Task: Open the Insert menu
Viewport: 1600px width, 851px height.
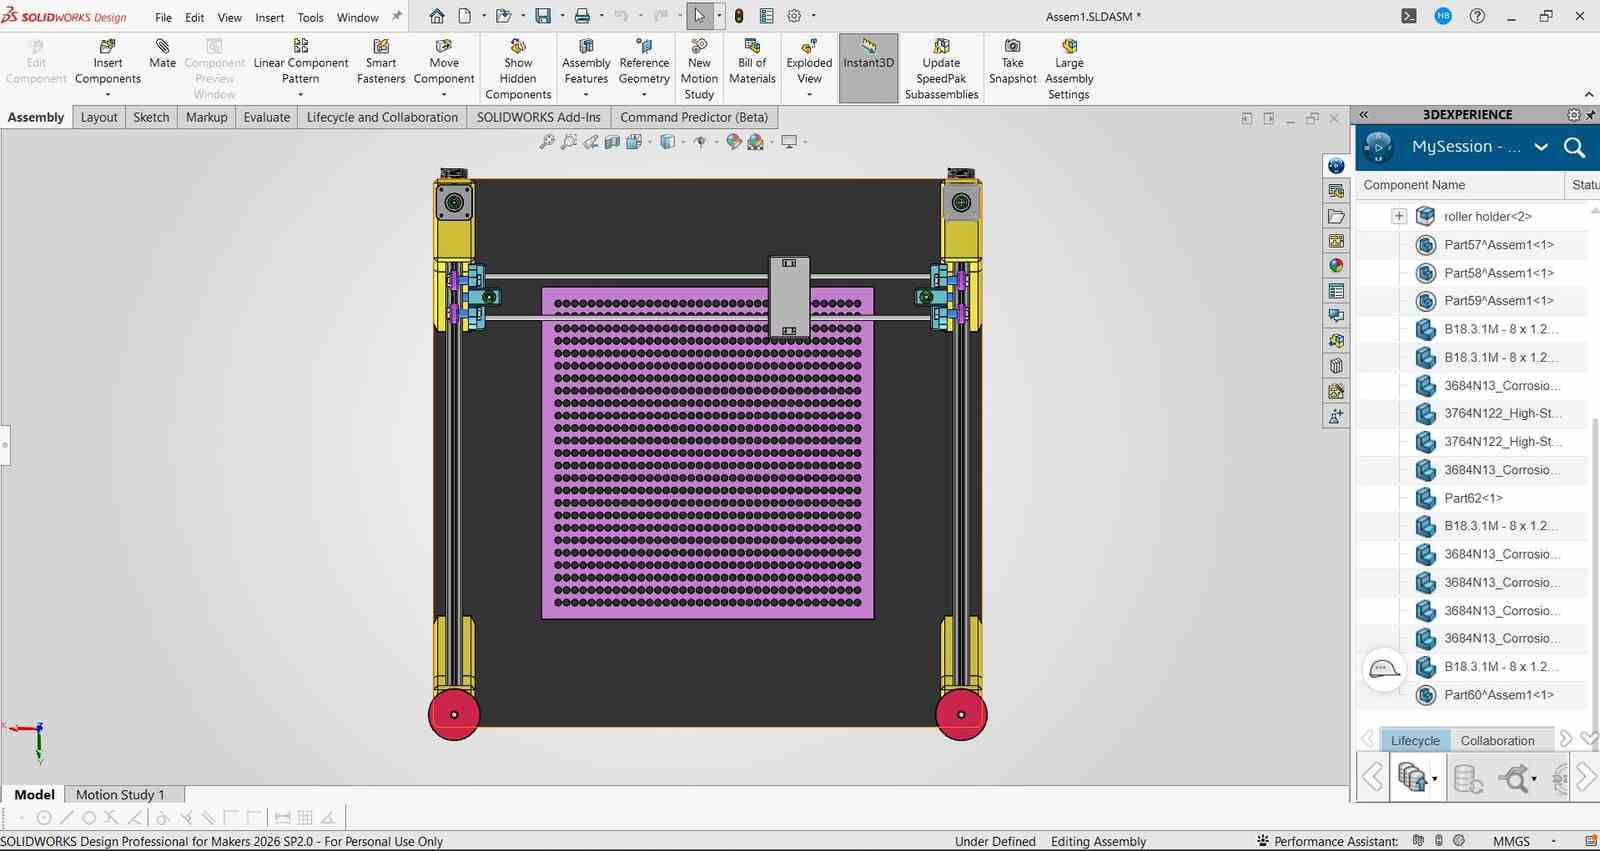Action: (x=269, y=17)
